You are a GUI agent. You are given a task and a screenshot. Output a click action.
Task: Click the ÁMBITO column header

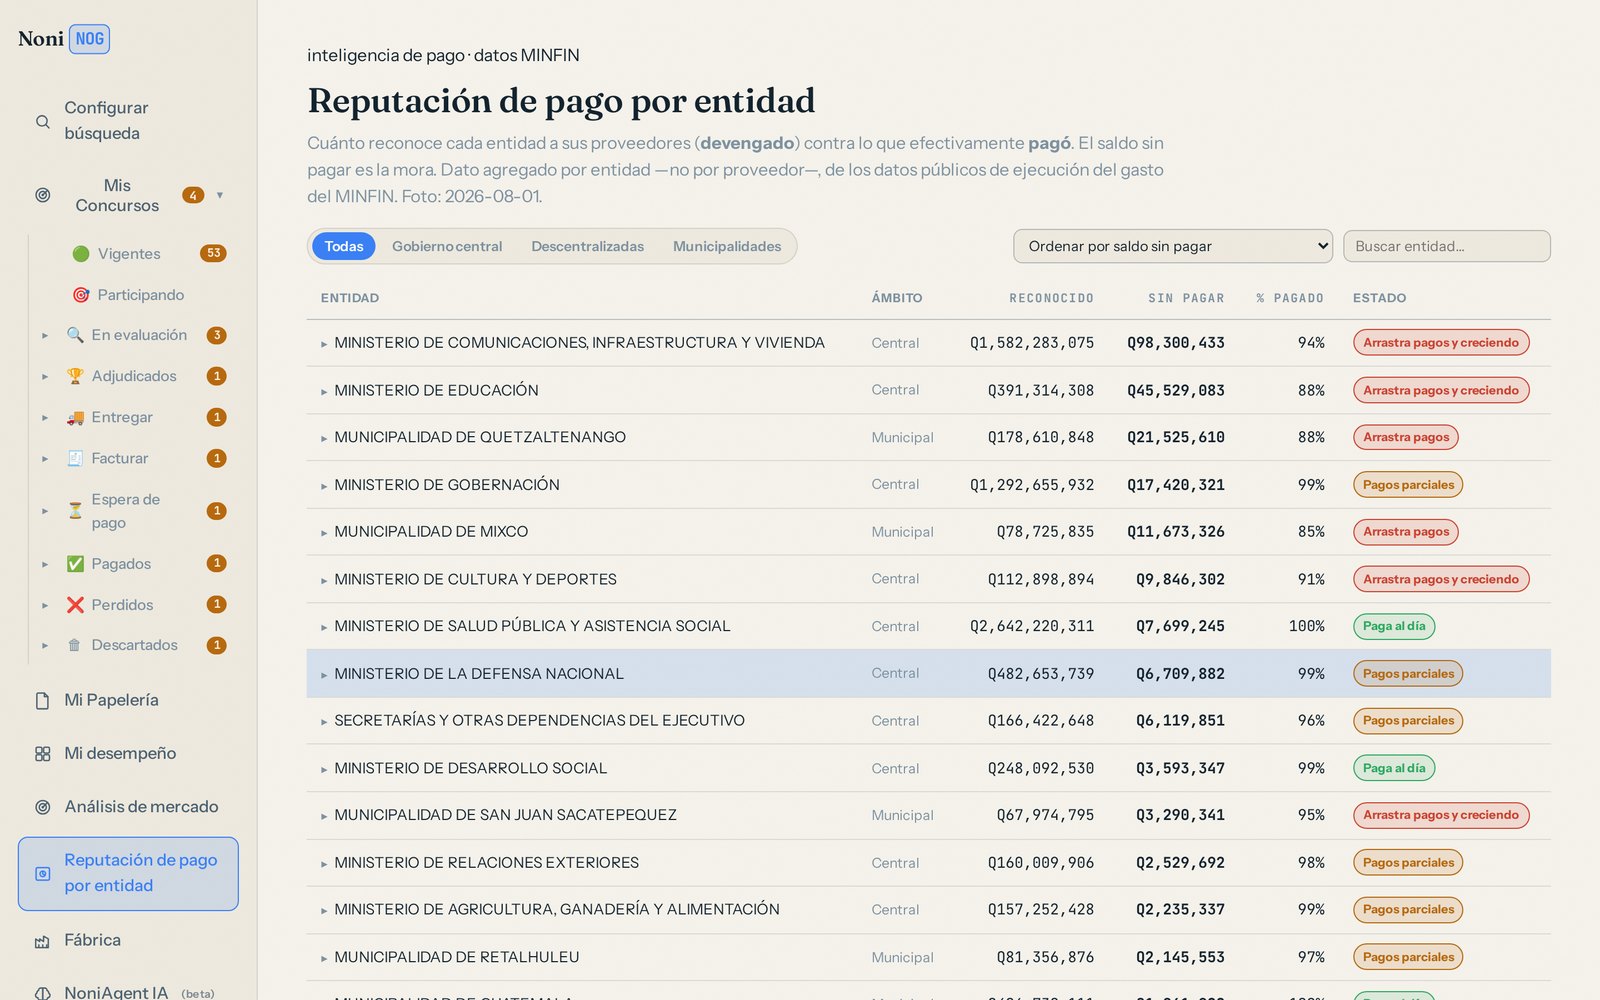pos(897,298)
